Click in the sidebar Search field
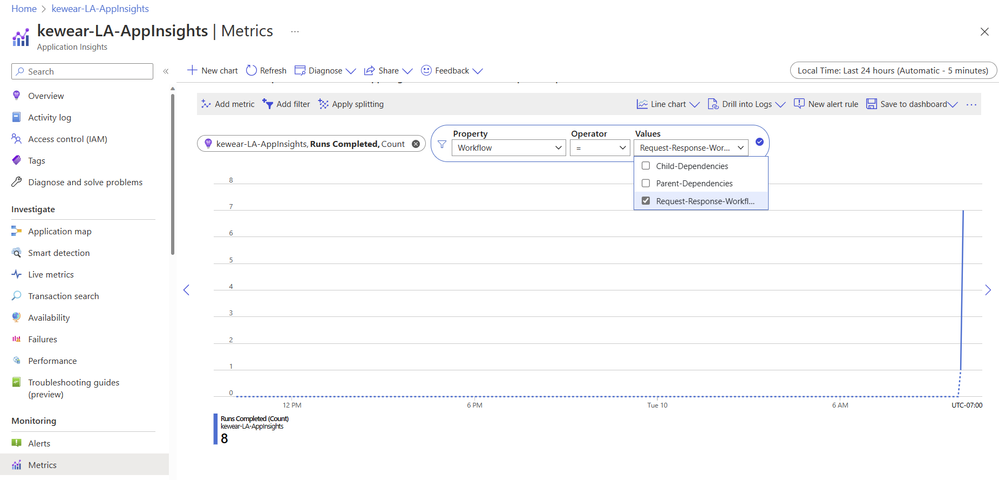The image size is (999, 480). tap(83, 71)
